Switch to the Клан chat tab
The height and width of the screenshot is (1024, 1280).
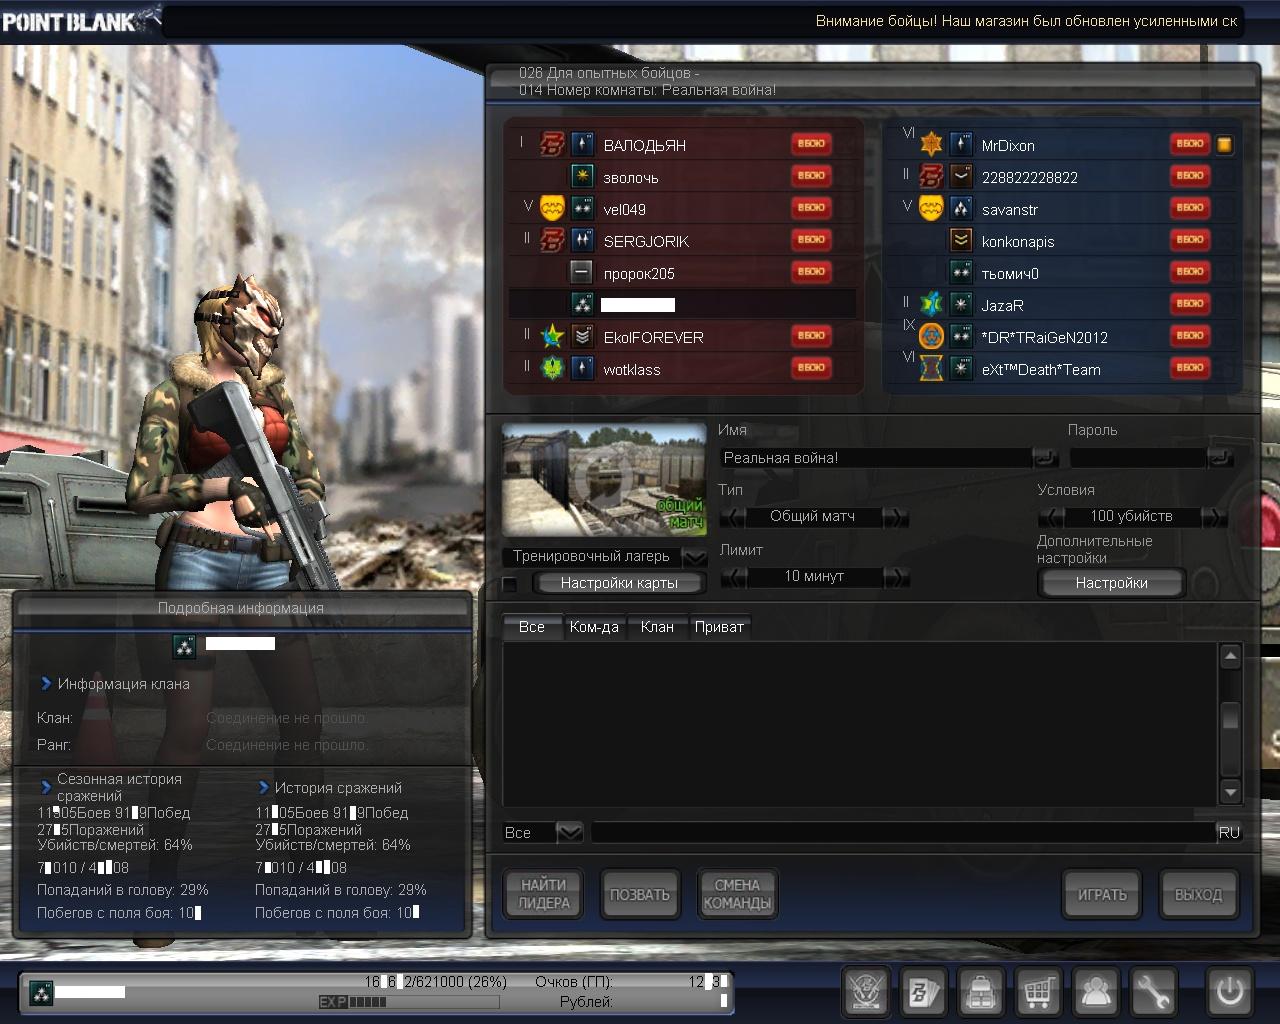(x=657, y=627)
